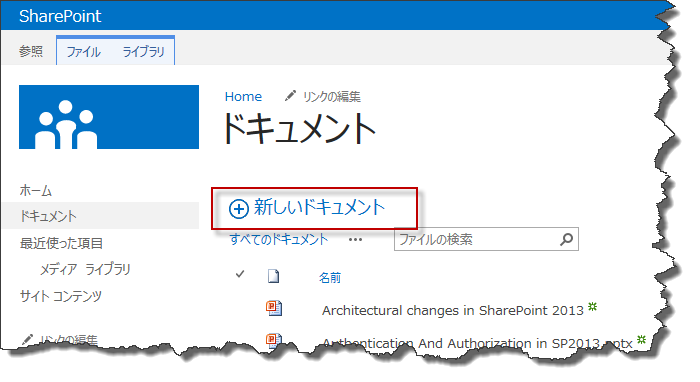Click the 新しいドキュメント link
700x382 pixels.
(x=319, y=208)
